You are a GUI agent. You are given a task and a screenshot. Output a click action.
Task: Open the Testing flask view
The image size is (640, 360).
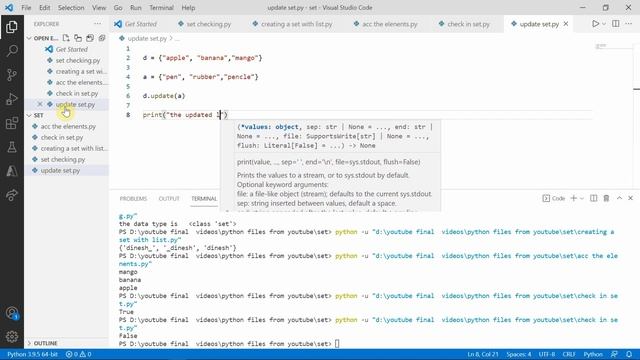click(12, 147)
